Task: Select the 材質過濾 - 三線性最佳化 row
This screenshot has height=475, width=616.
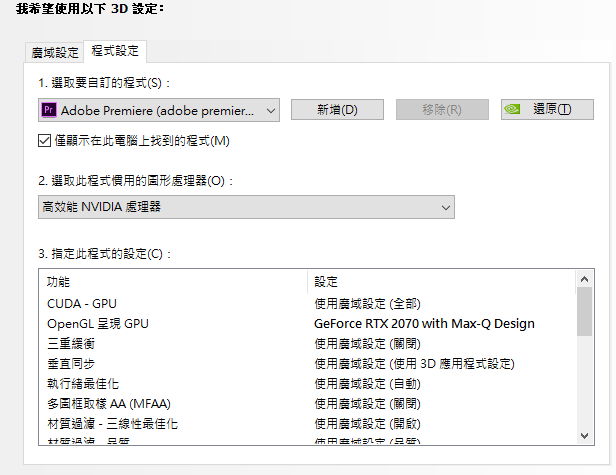Action: [x=307, y=424]
